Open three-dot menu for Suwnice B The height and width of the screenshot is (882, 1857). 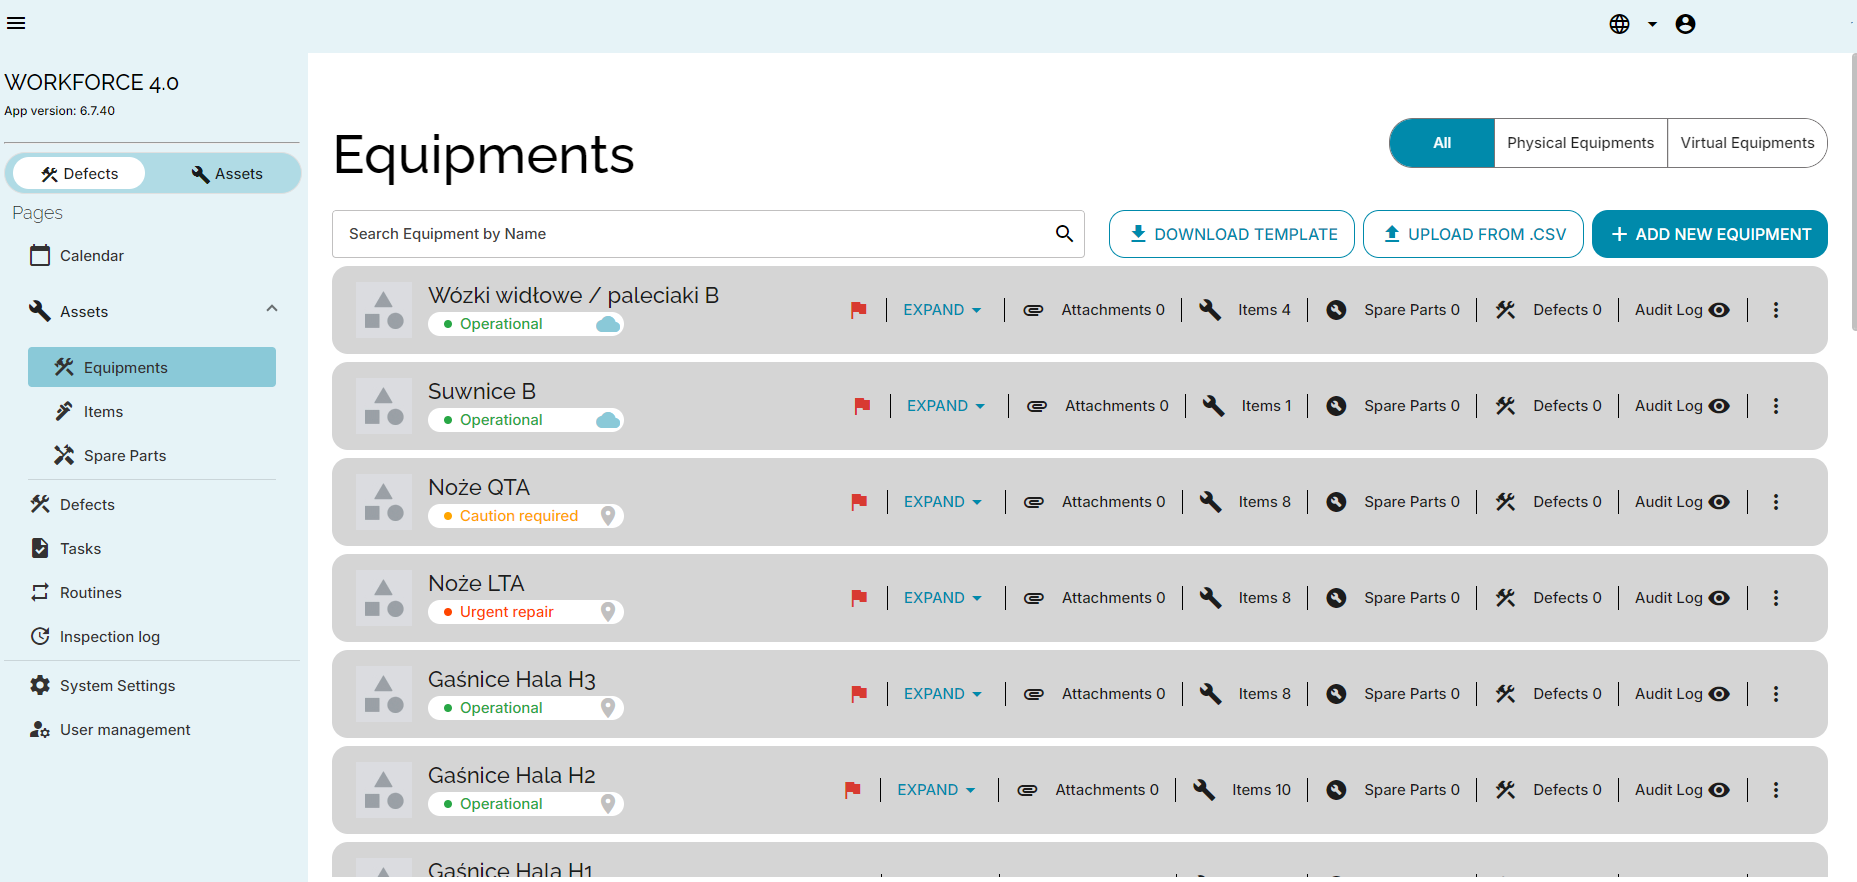(x=1775, y=406)
